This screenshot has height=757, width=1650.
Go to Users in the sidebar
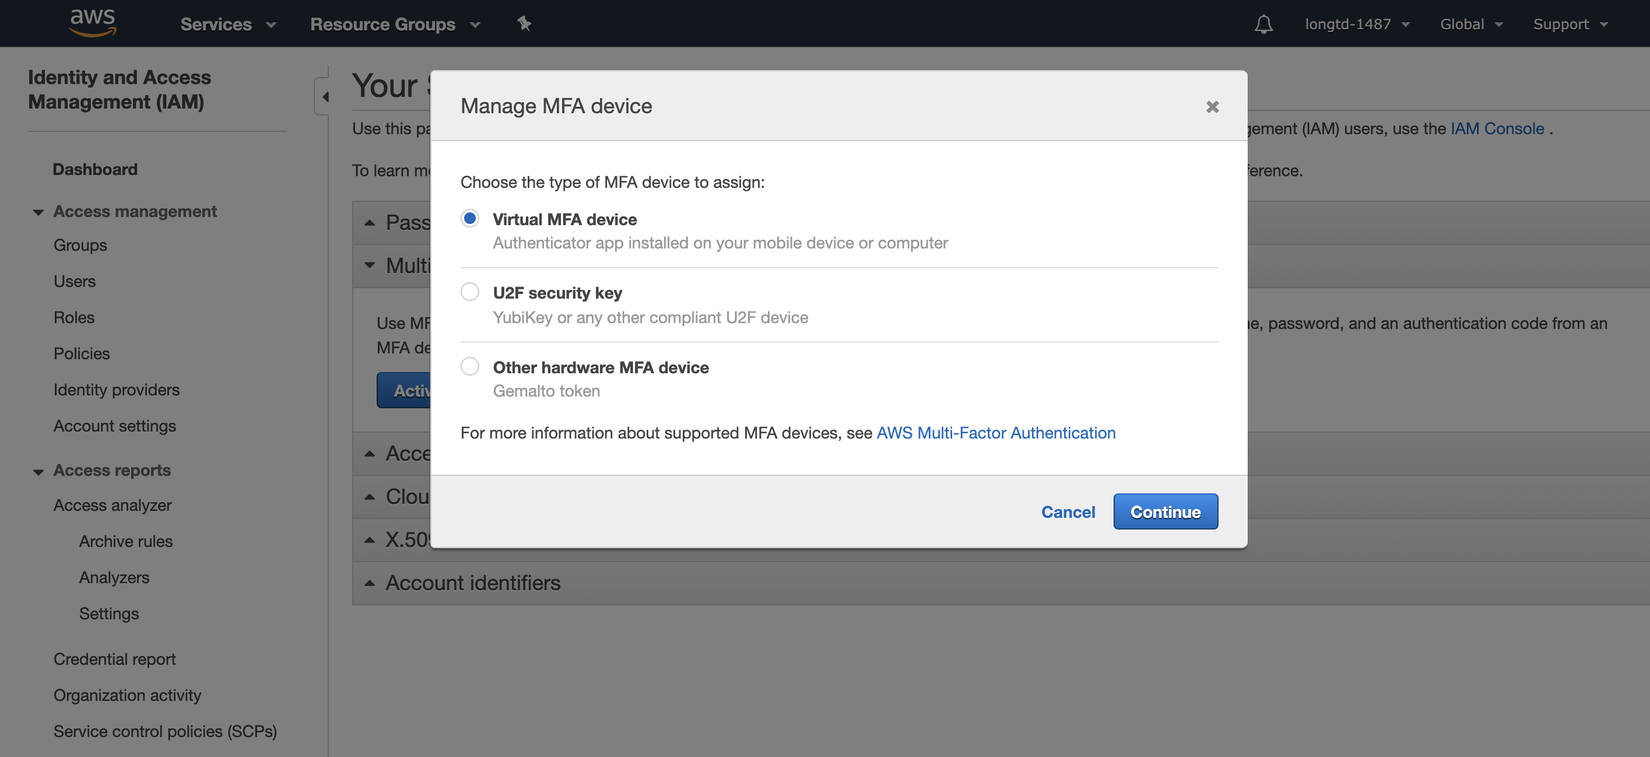(75, 282)
